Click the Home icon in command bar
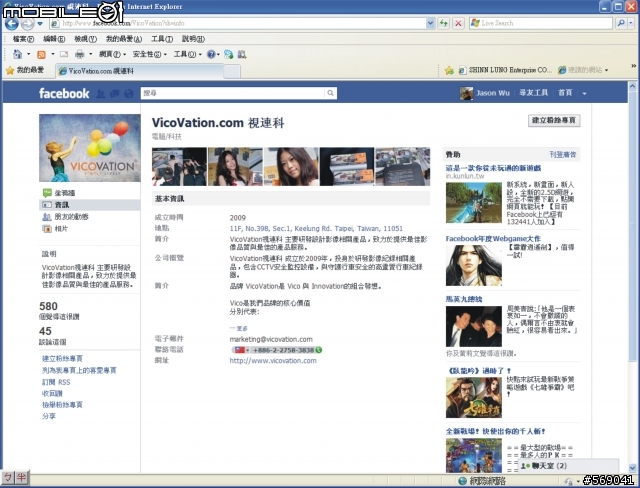 17,54
